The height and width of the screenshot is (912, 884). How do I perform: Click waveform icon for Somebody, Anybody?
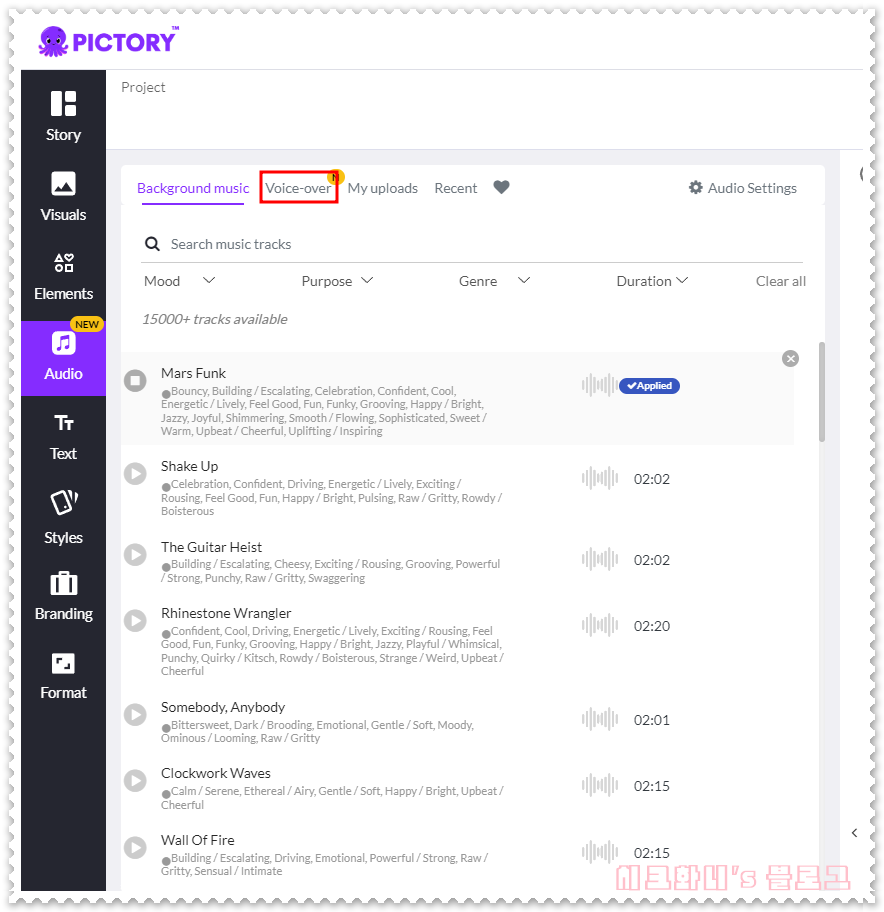[600, 719]
